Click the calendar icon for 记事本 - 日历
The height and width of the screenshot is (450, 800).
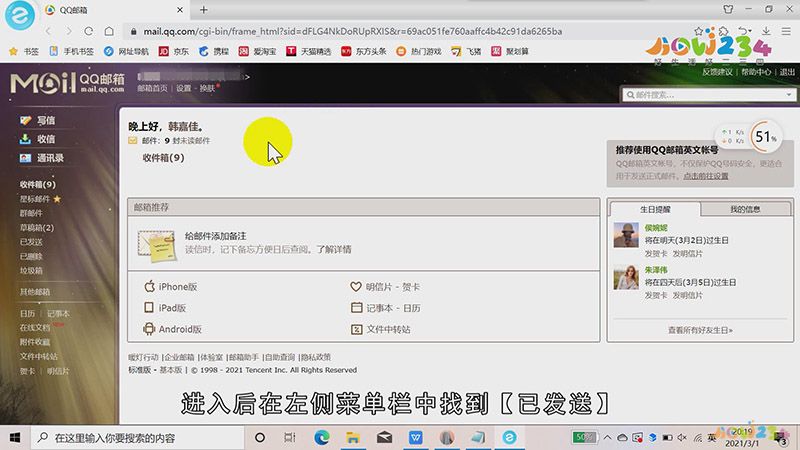[357, 308]
